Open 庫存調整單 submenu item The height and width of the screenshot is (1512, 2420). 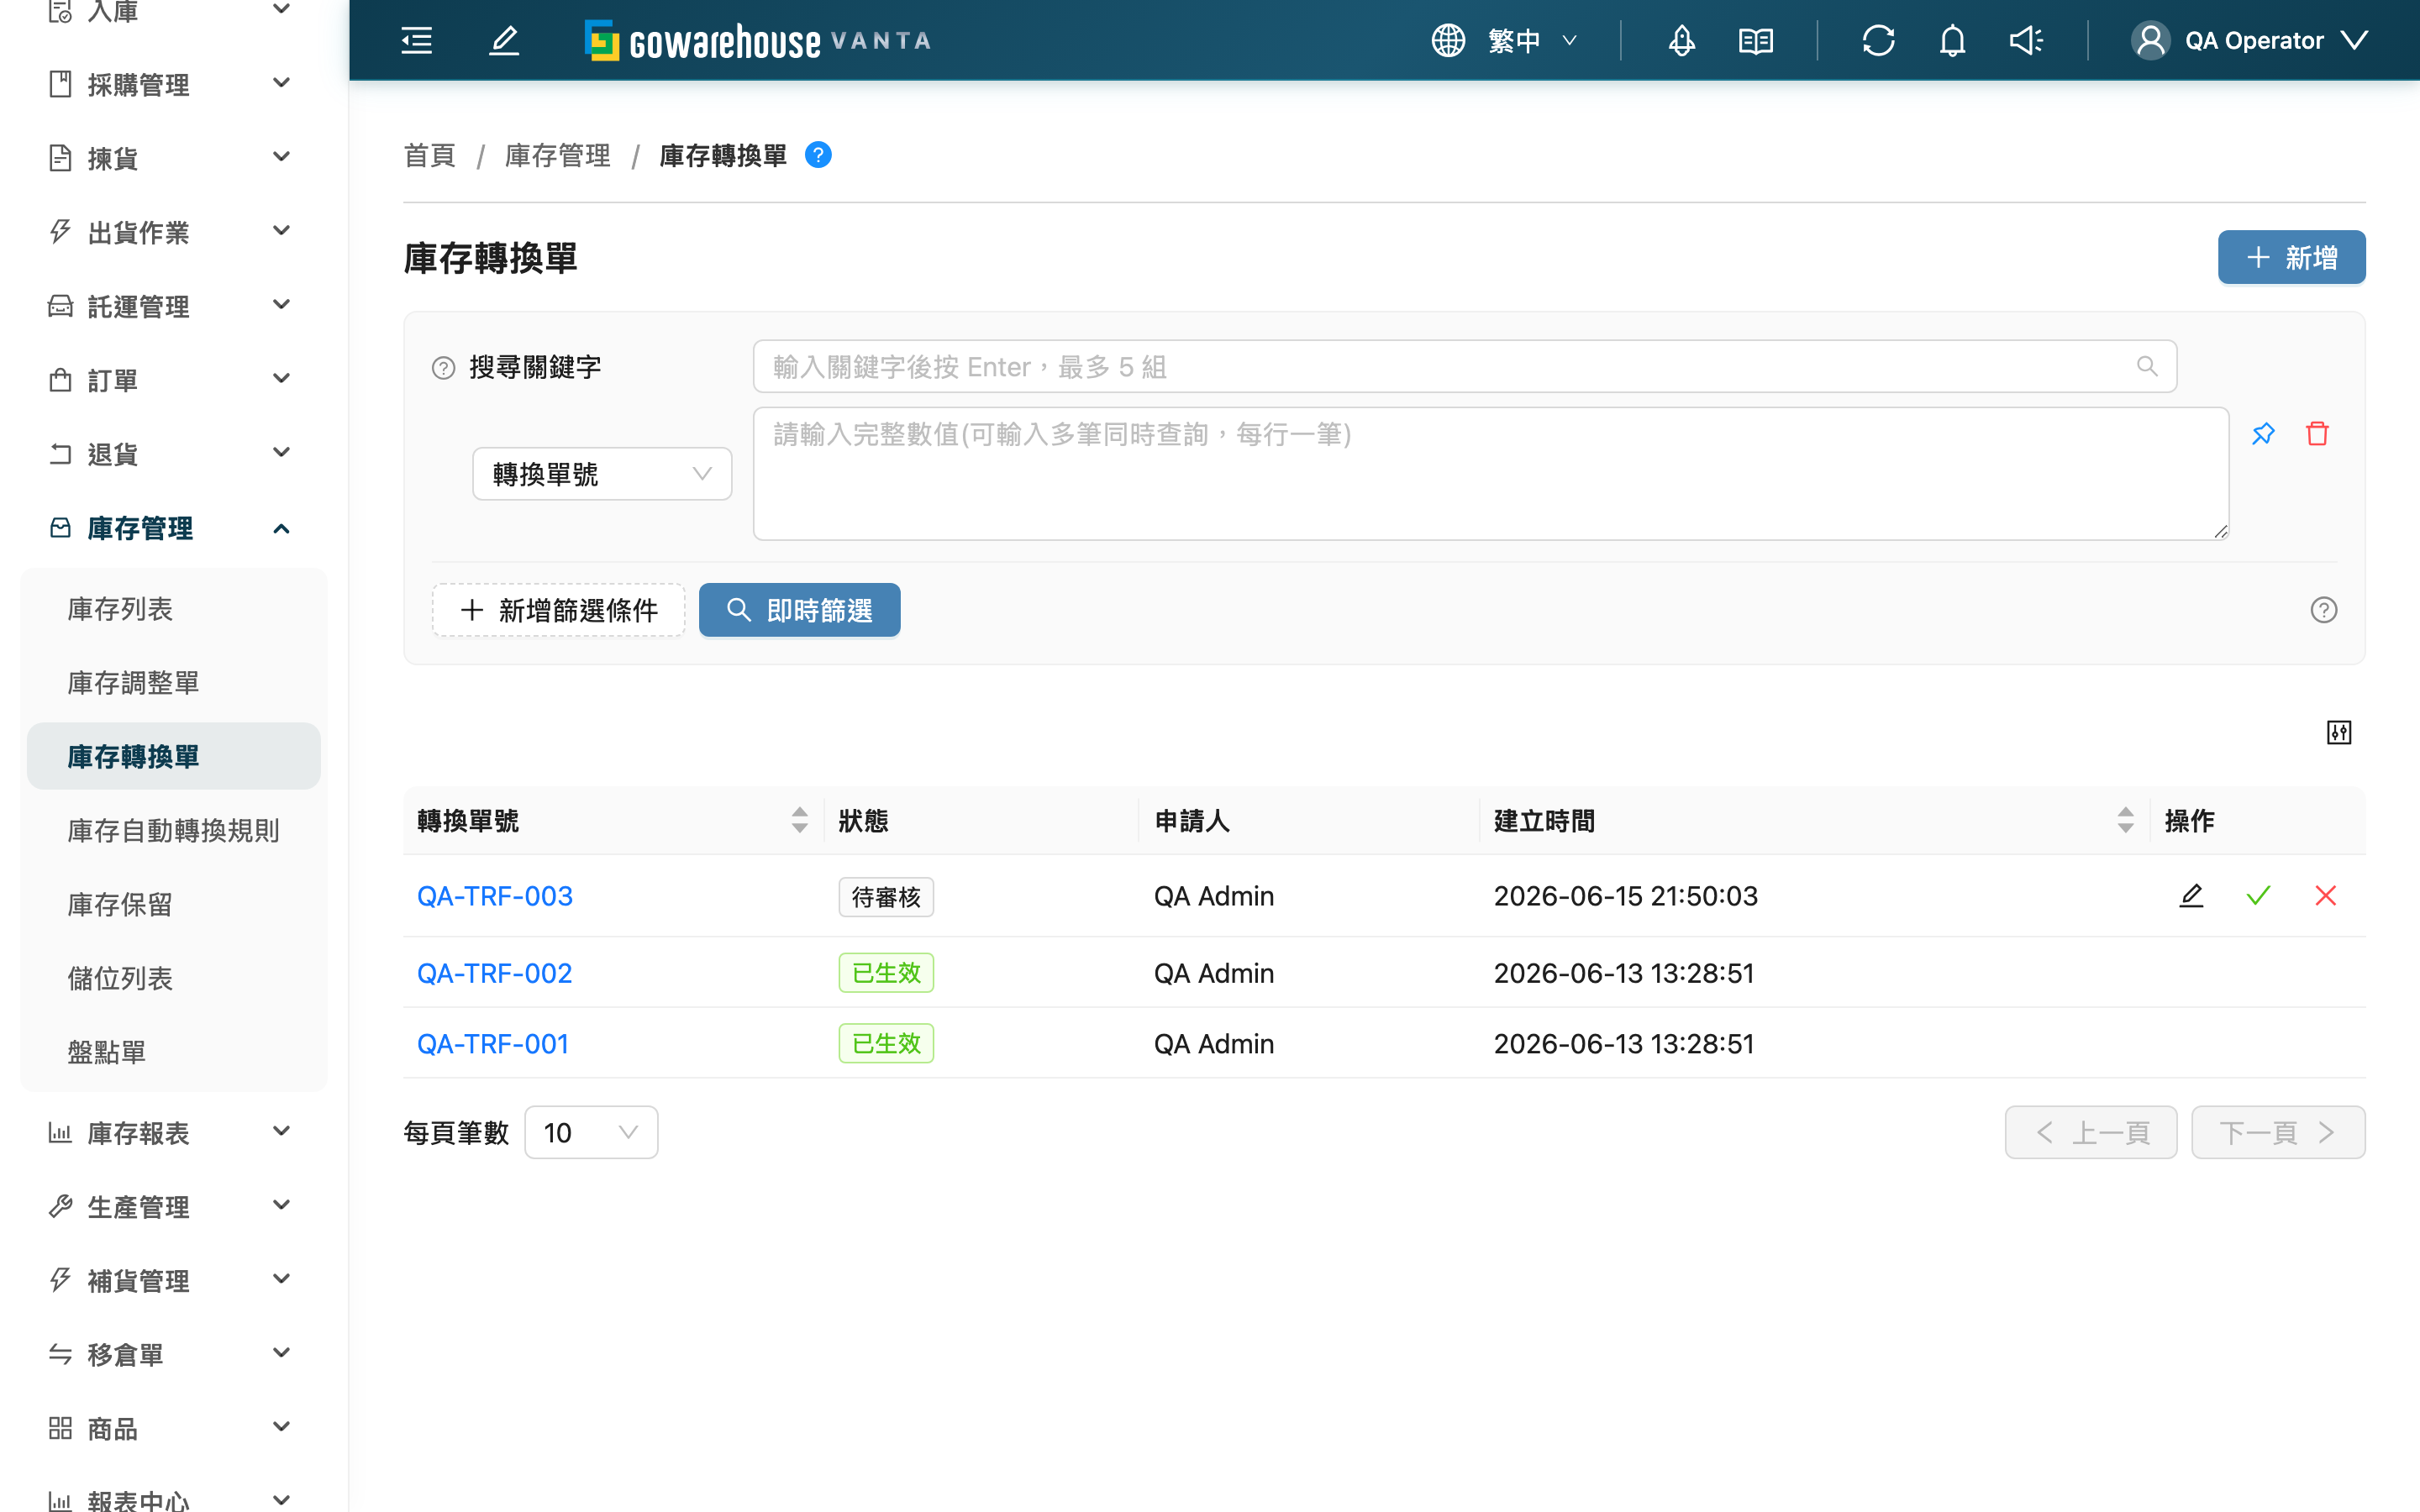pyautogui.click(x=174, y=683)
